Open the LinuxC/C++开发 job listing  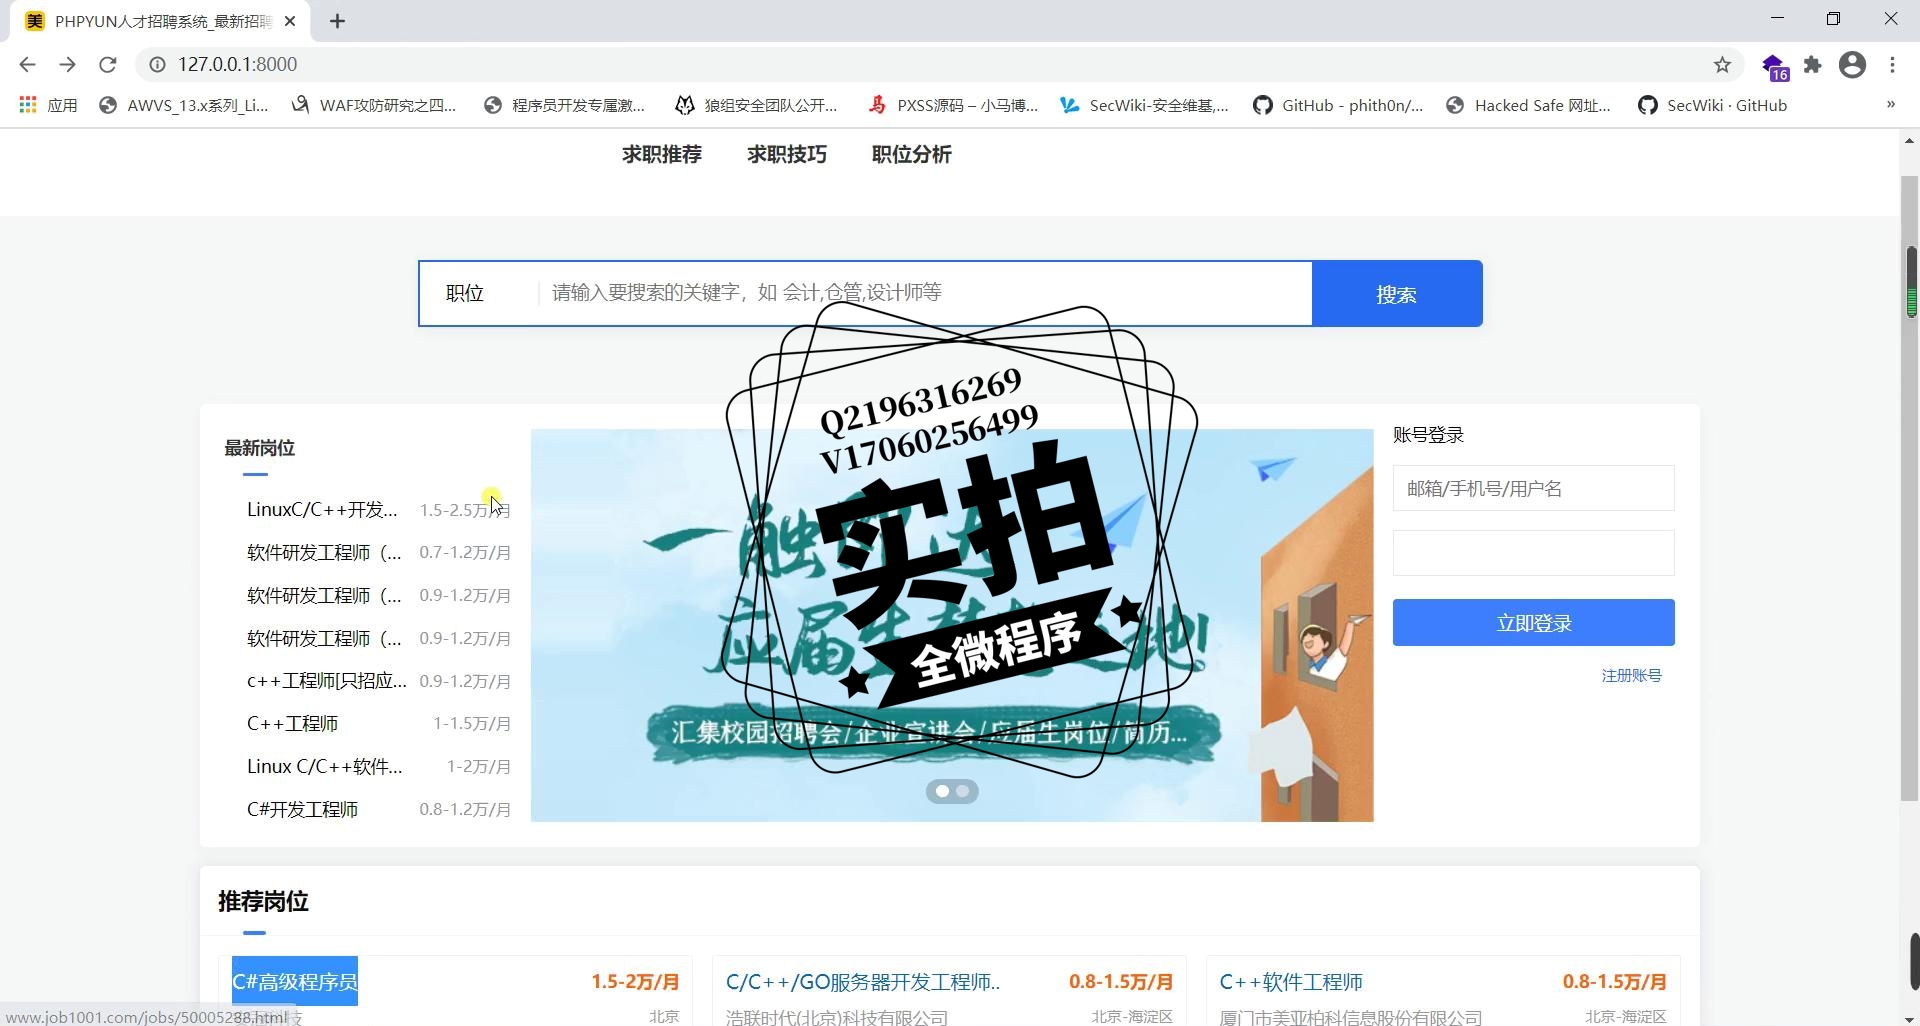[322, 510]
